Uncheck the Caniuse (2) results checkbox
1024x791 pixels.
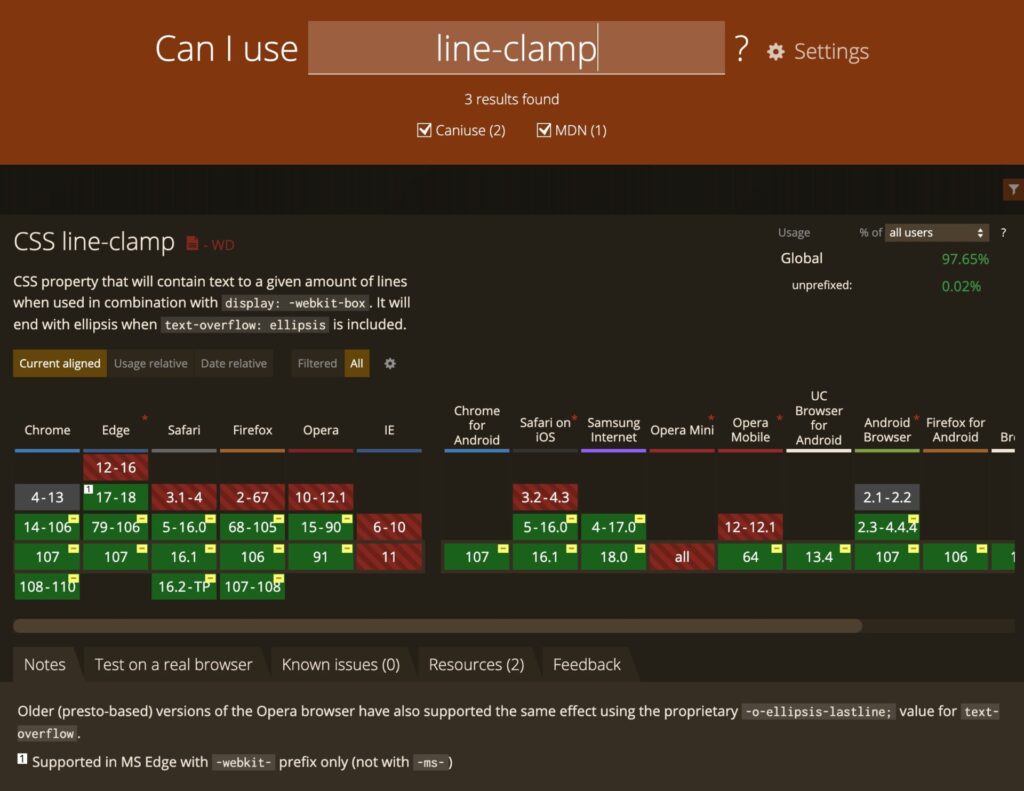click(x=424, y=130)
